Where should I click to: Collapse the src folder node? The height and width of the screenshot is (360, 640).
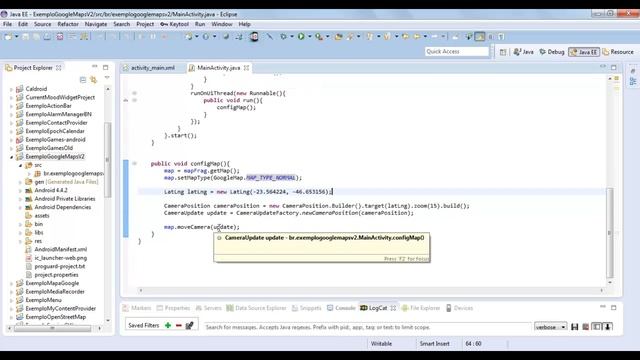[x=20, y=165]
